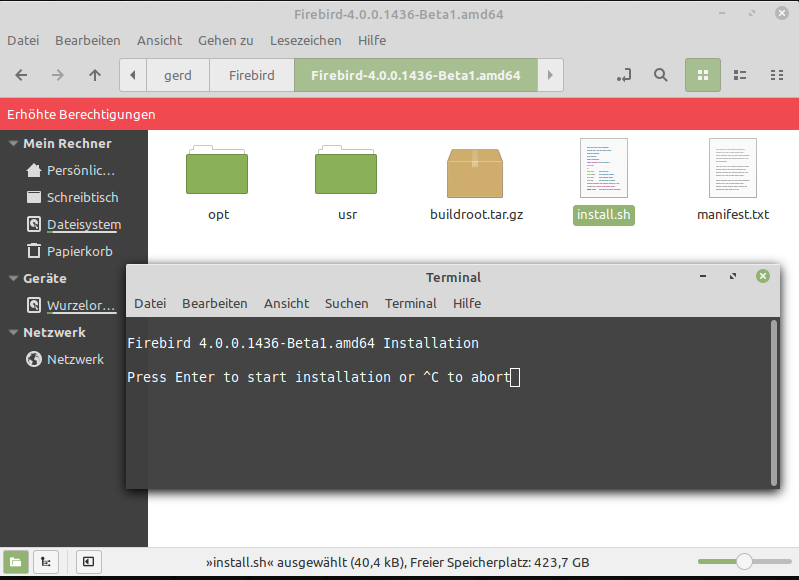Toggle the location entry mode icon
Image resolution: width=799 pixels, height=580 pixels.
click(624, 75)
